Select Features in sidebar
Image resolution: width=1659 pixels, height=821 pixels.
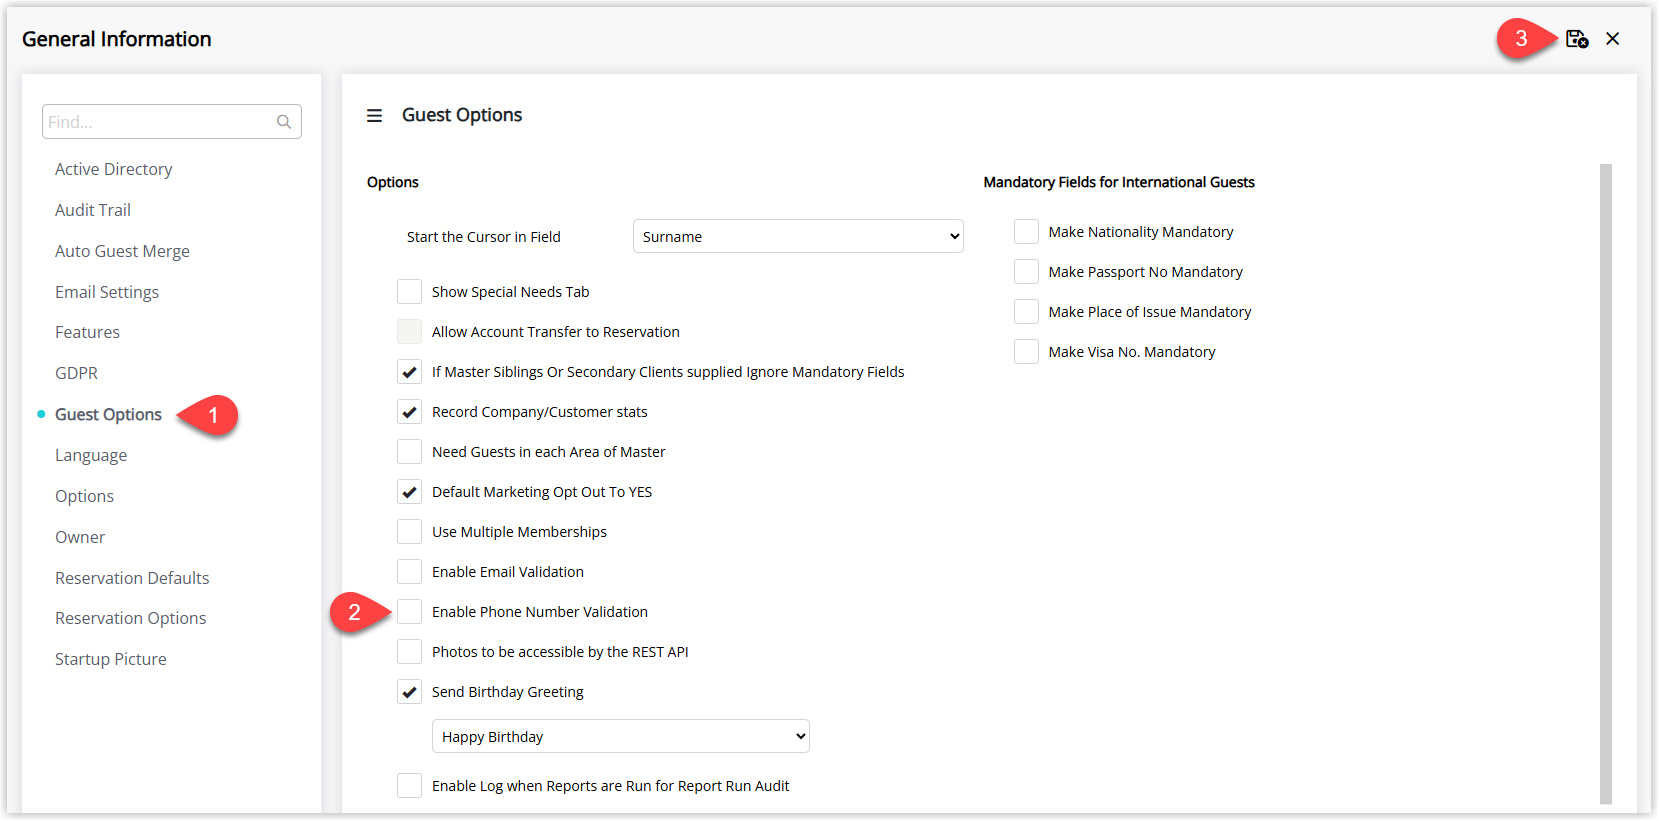coord(87,332)
